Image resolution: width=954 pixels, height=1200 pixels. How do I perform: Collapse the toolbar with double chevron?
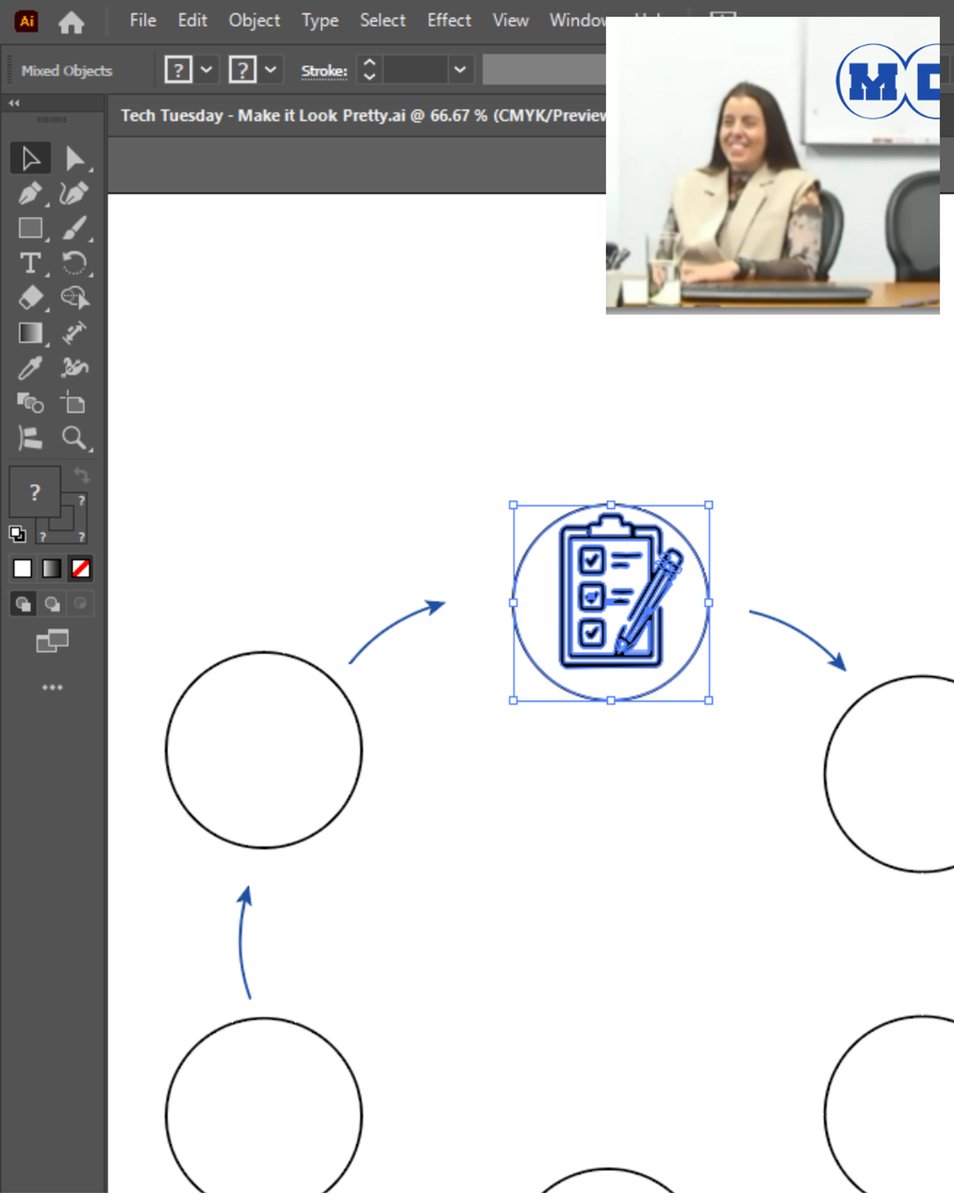14,103
